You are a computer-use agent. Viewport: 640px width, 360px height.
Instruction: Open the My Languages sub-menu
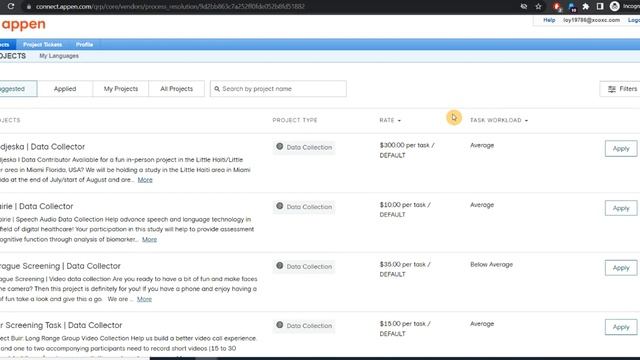(59, 56)
